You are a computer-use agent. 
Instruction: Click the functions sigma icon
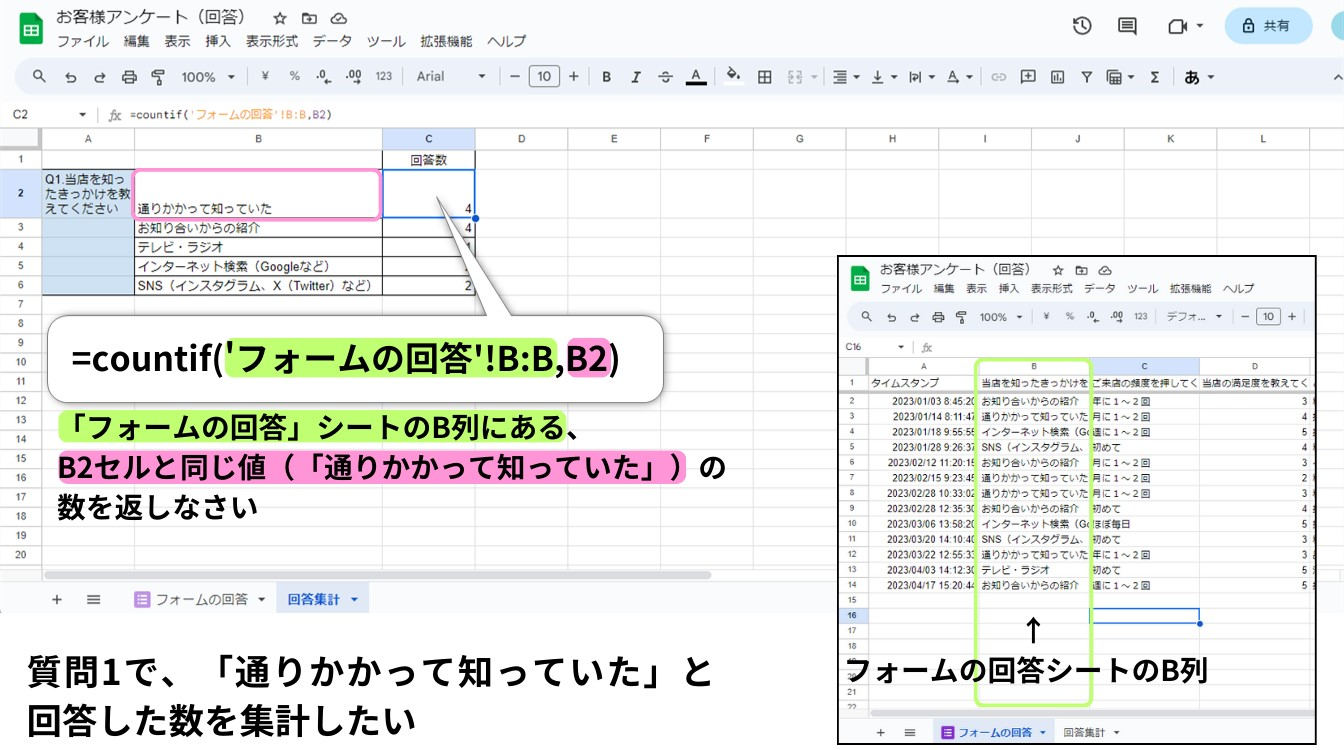tap(1155, 77)
